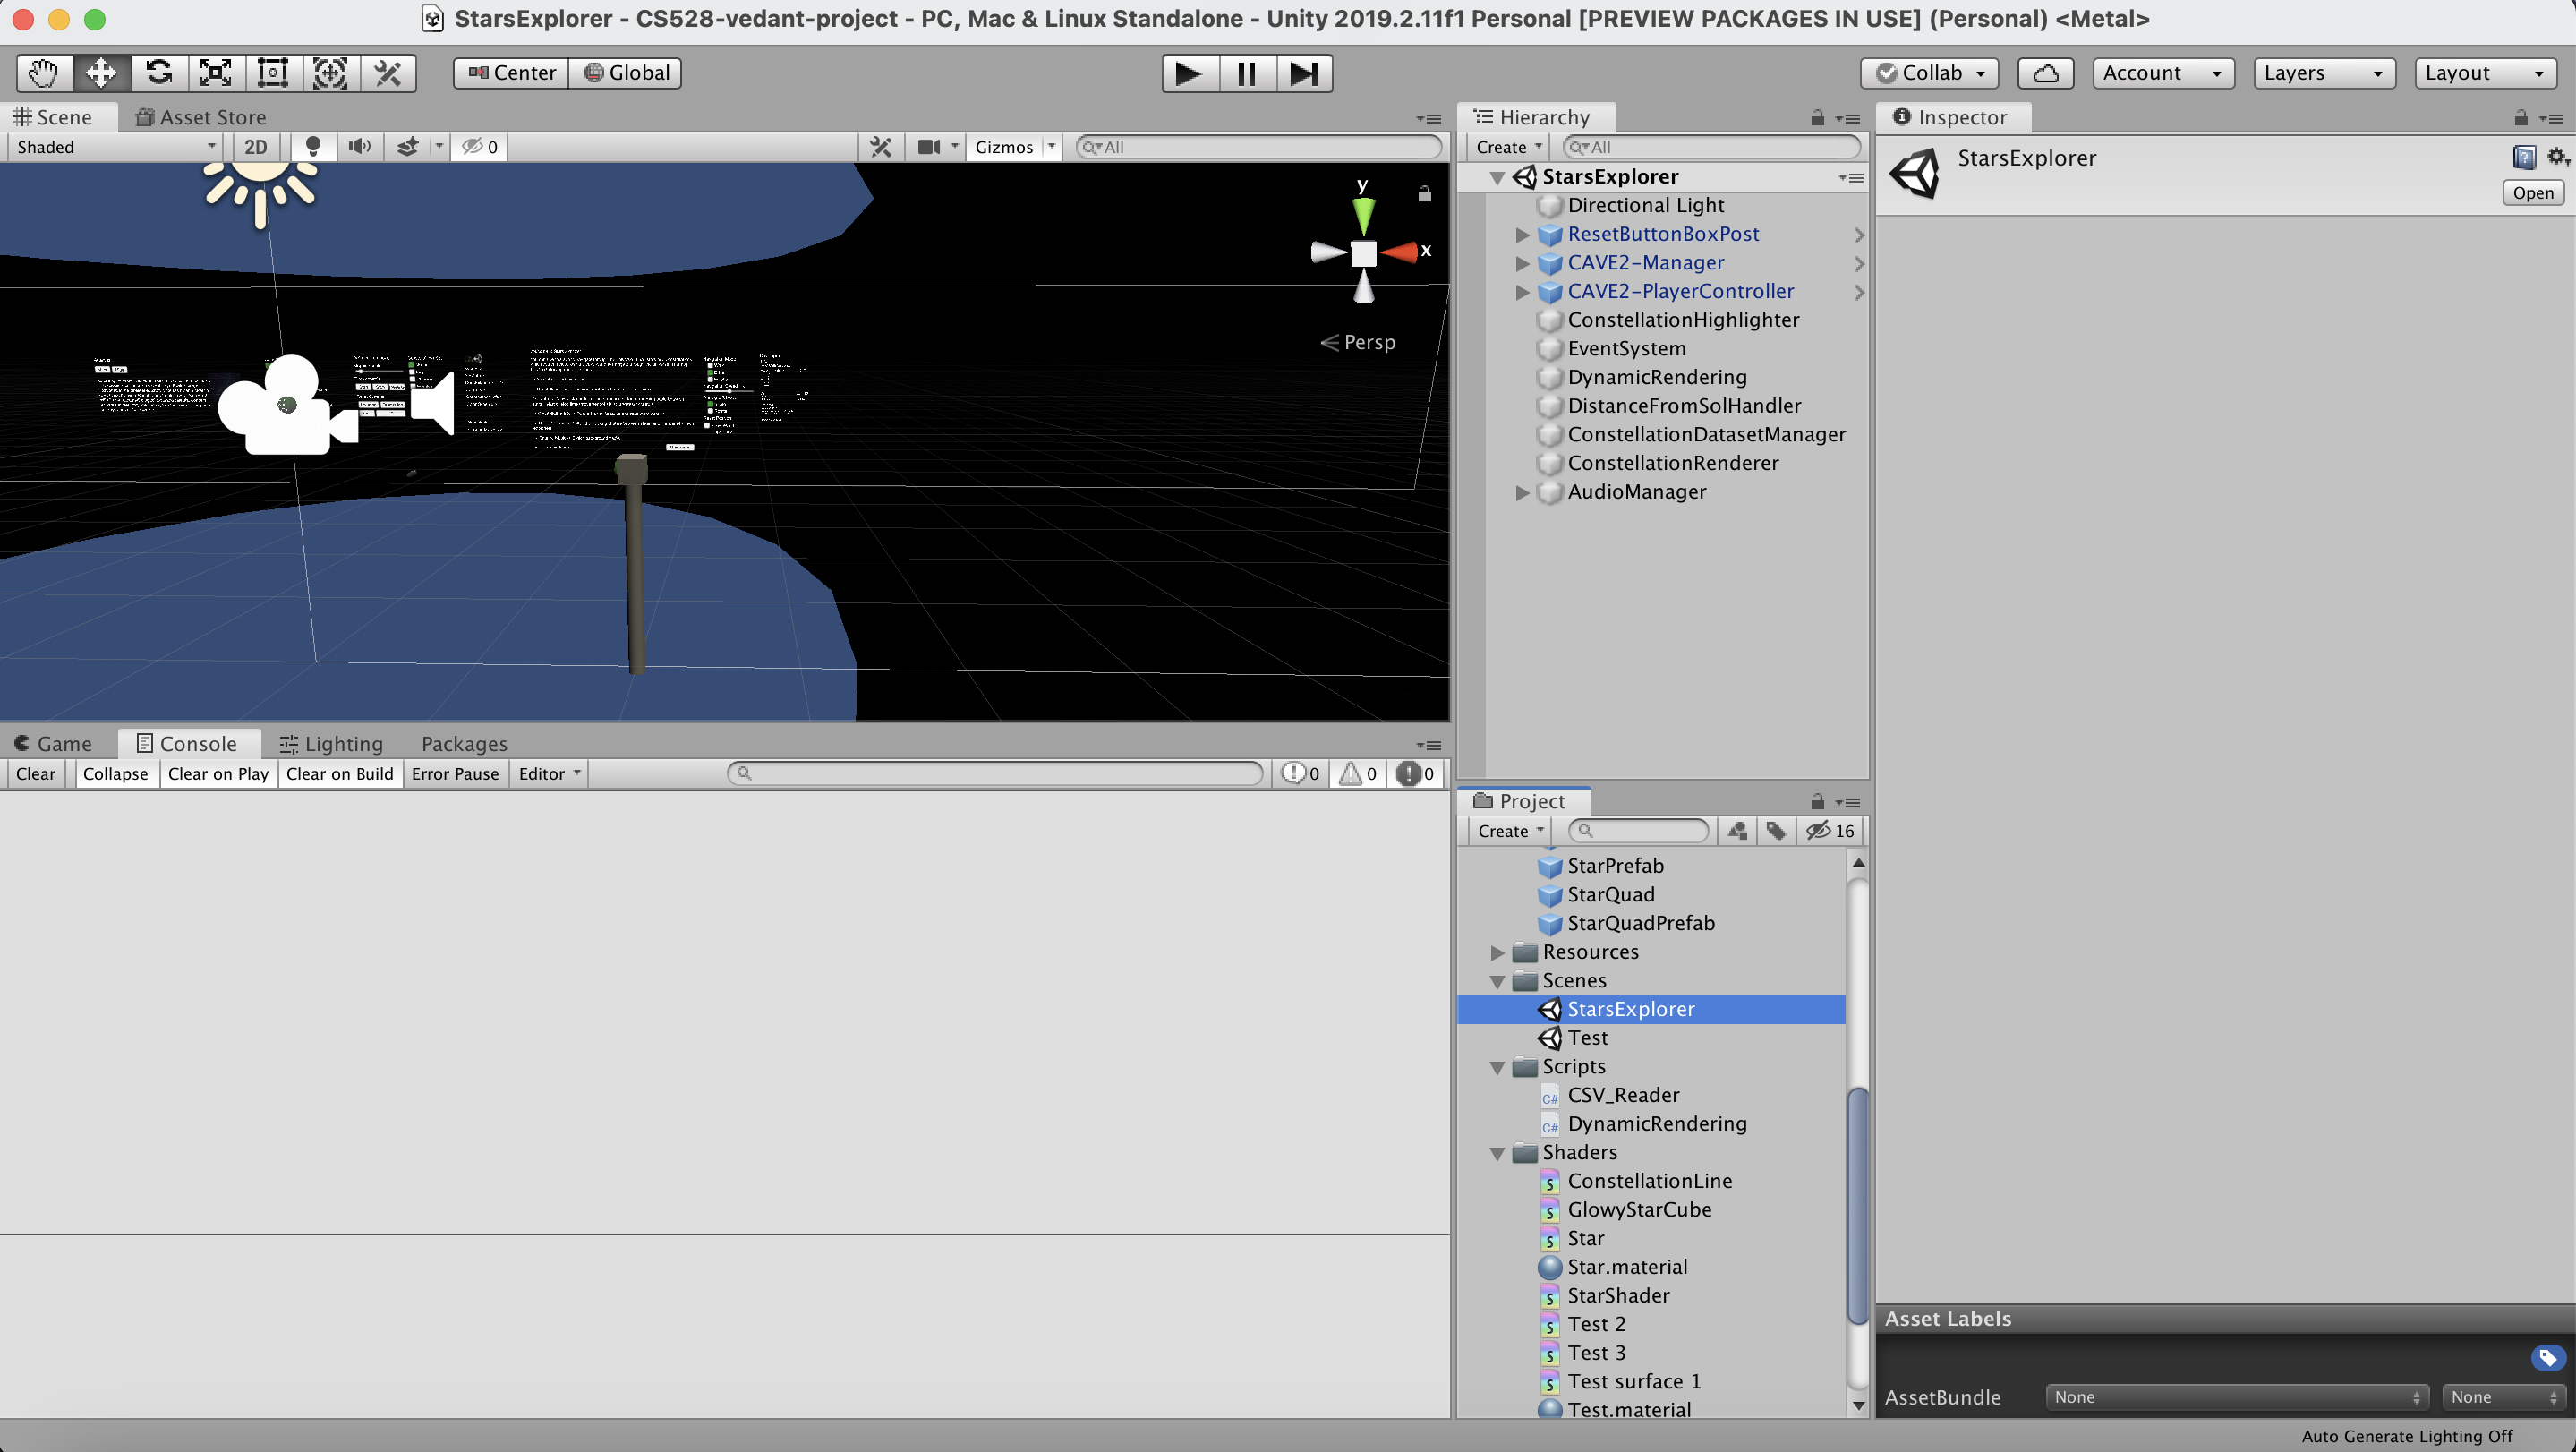Switch to the Packages tab
The image size is (2576, 1452).
(464, 744)
